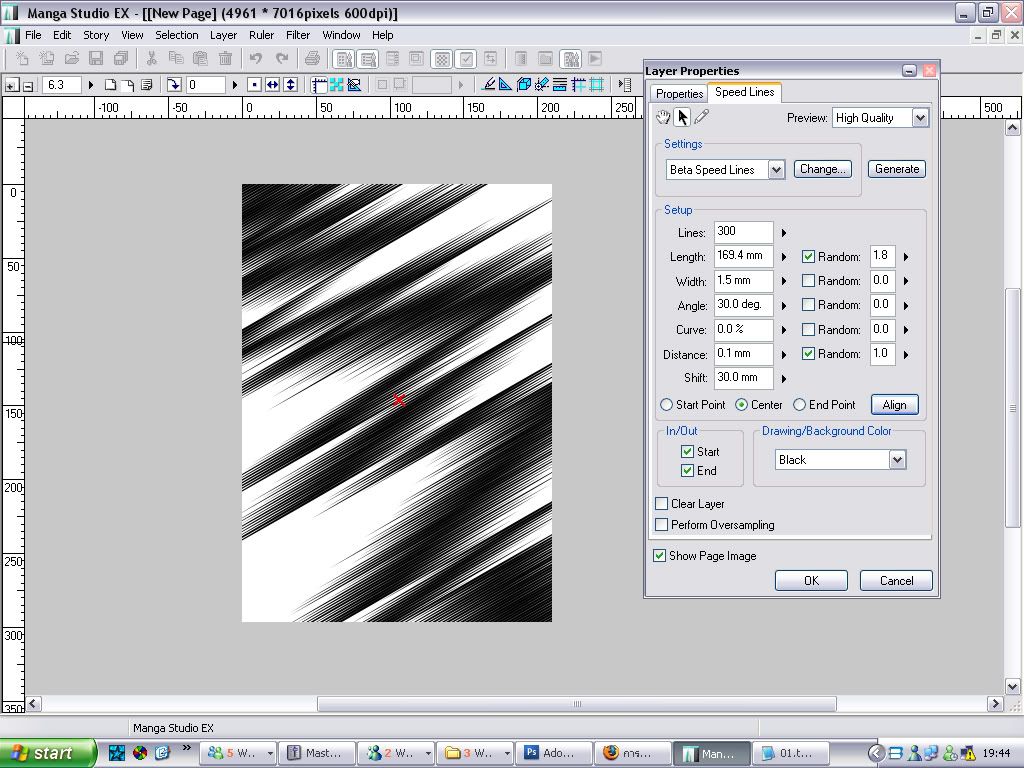
Task: Expand the Length Random value arrow
Action: pos(906,257)
